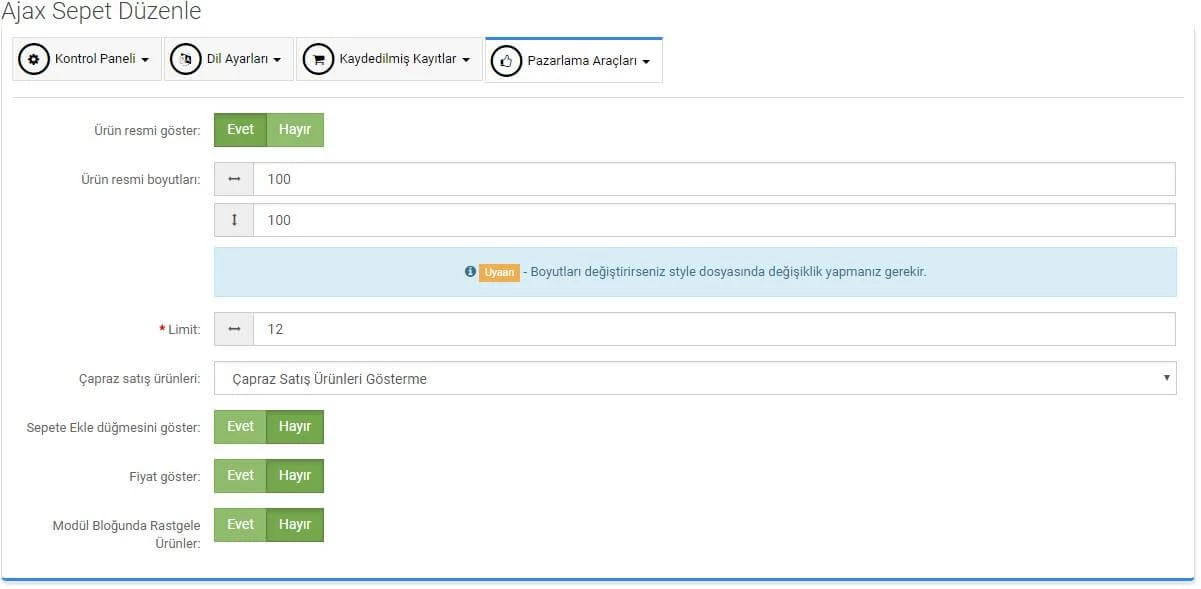Disable Sepete Ekle düğmesini göster with Hayır

click(x=295, y=426)
